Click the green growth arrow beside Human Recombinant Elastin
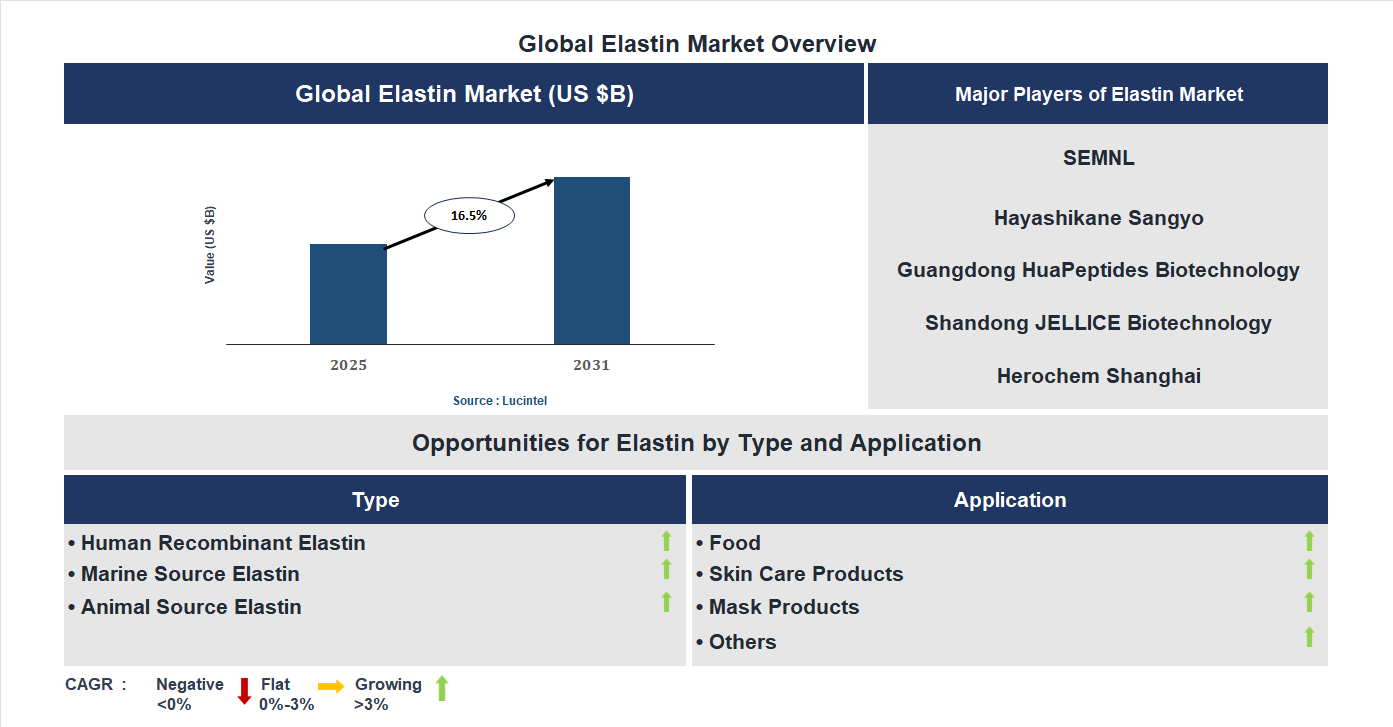 pos(666,542)
